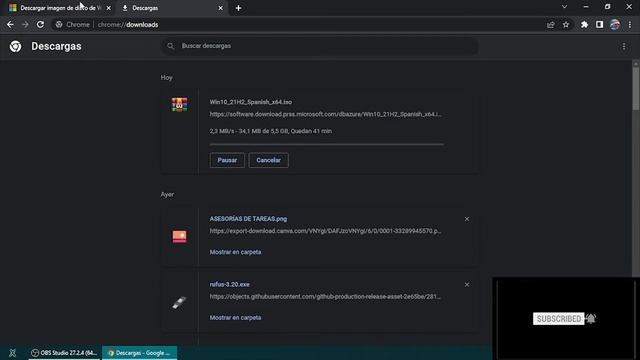Image resolution: width=640 pixels, height=360 pixels.
Task: Show ASESORÍAS DE TAREAS.png in folder
Action: (236, 252)
